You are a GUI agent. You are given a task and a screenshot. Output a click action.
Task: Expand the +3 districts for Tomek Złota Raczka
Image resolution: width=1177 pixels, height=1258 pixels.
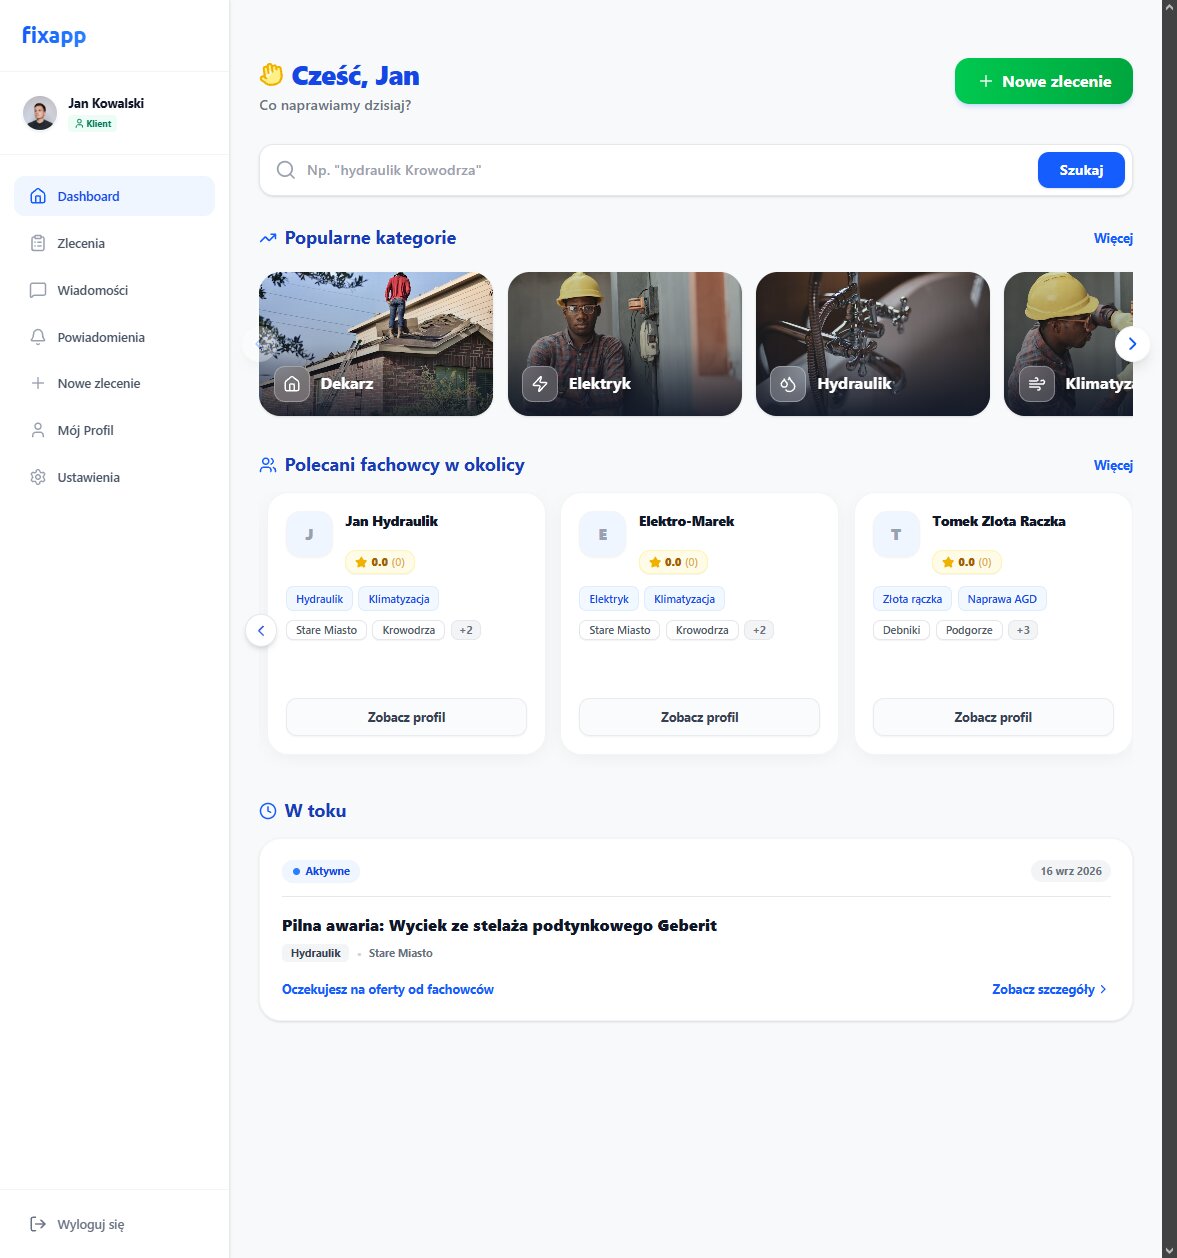click(1023, 630)
